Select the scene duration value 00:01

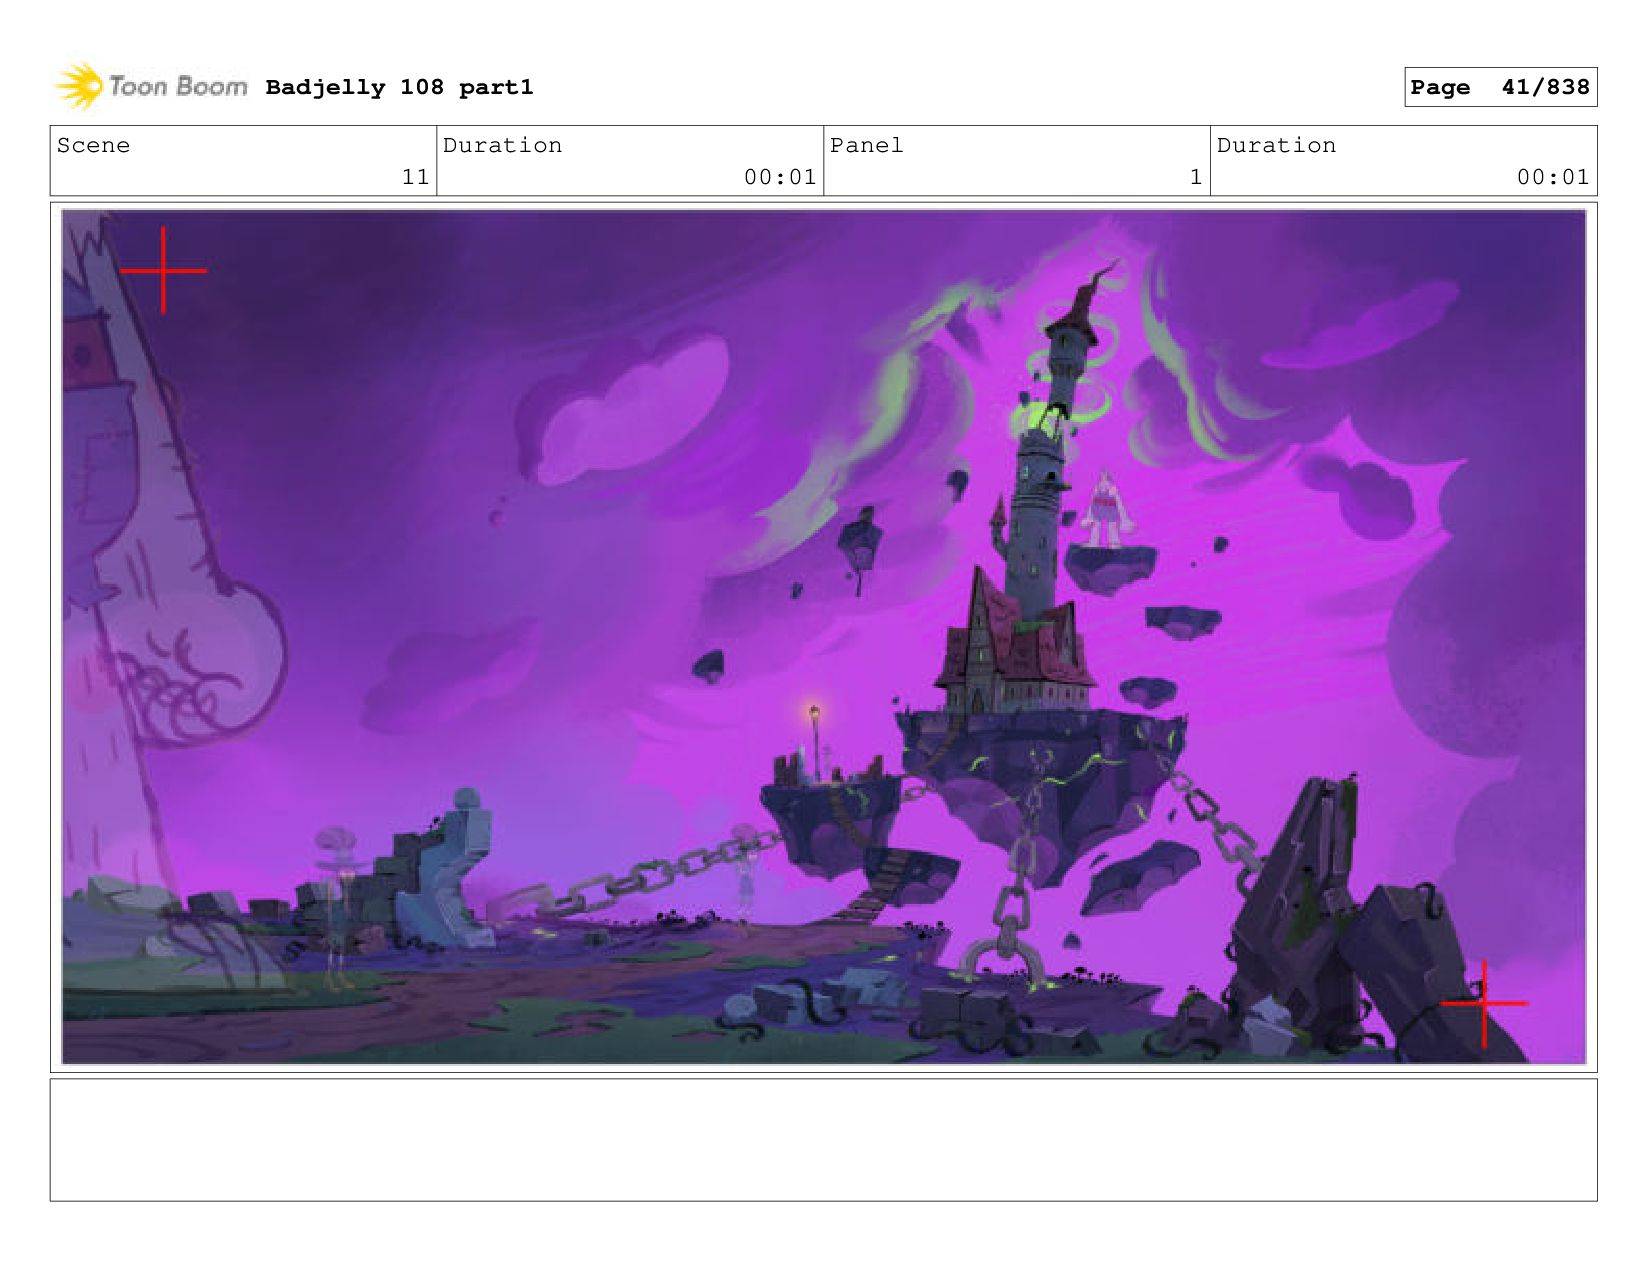(780, 177)
